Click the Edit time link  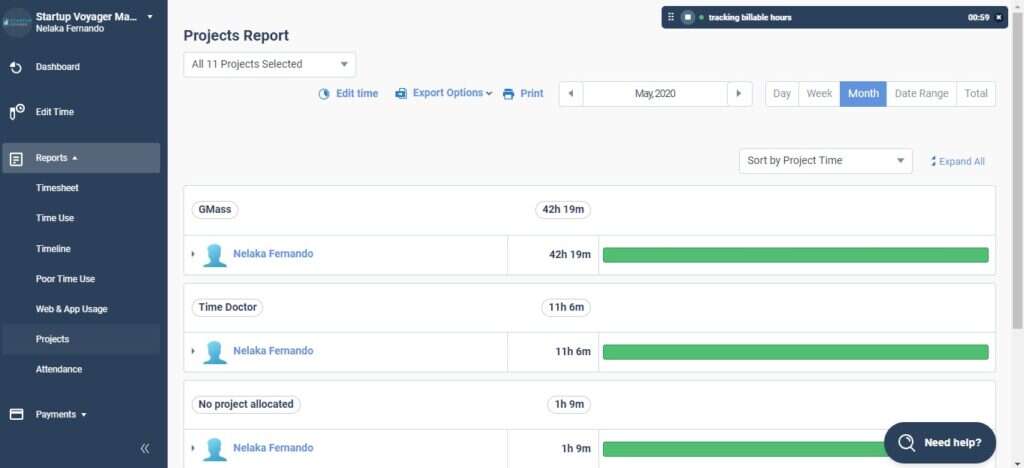(x=357, y=93)
